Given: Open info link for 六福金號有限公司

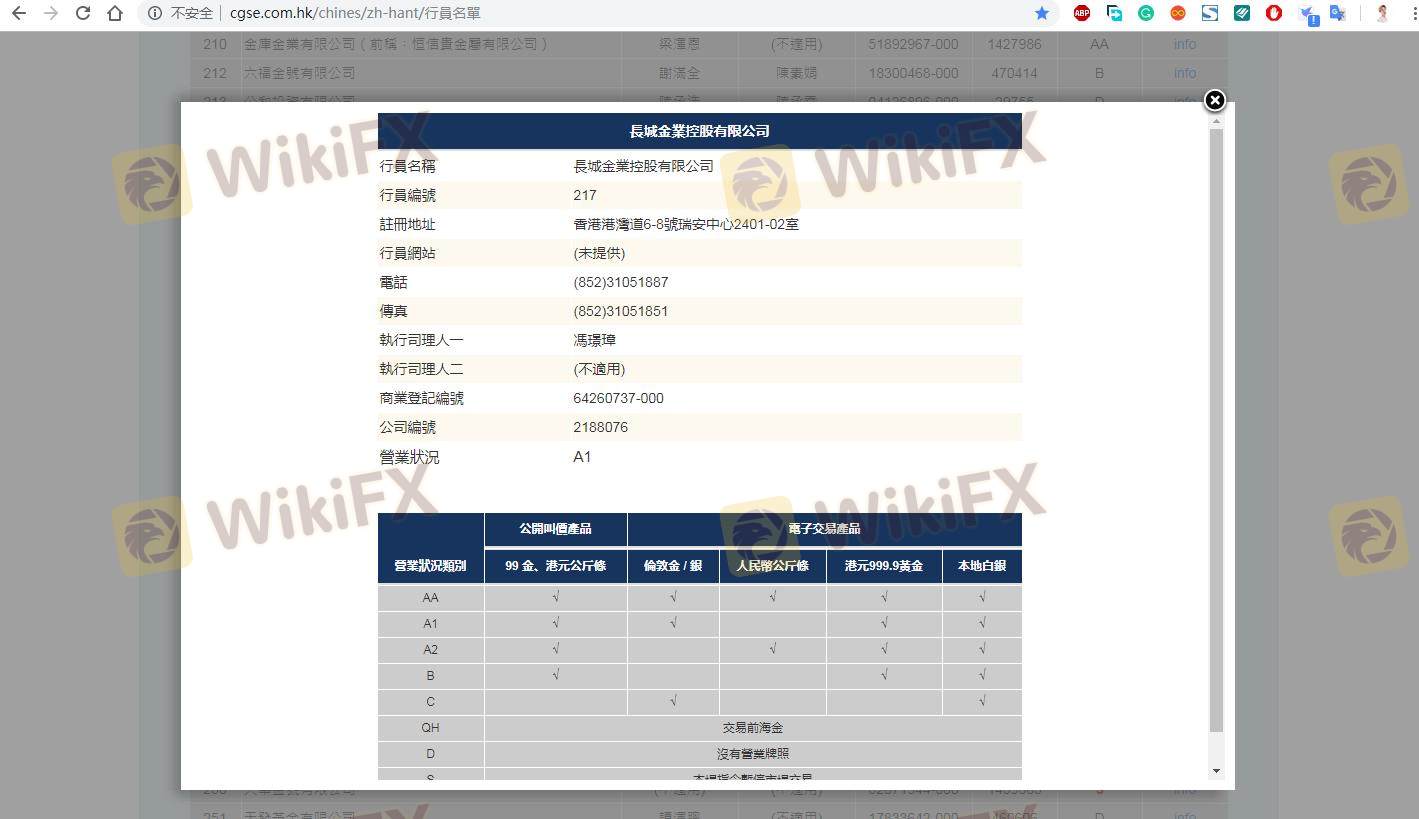Looking at the screenshot, I should coord(1185,73).
